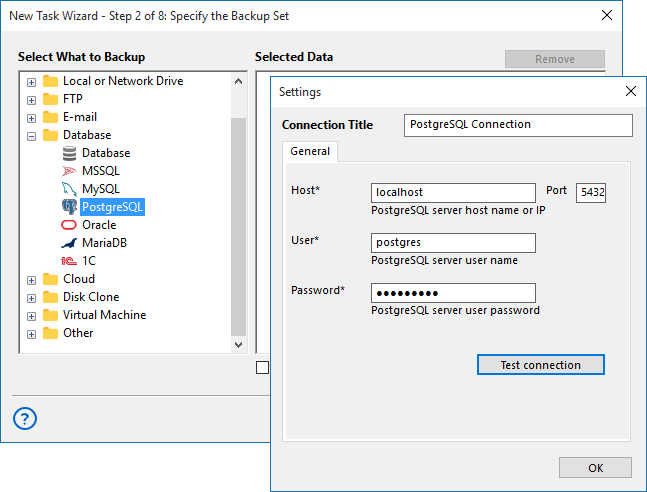
Task: Click the generic Database cylinder icon
Action: click(69, 153)
